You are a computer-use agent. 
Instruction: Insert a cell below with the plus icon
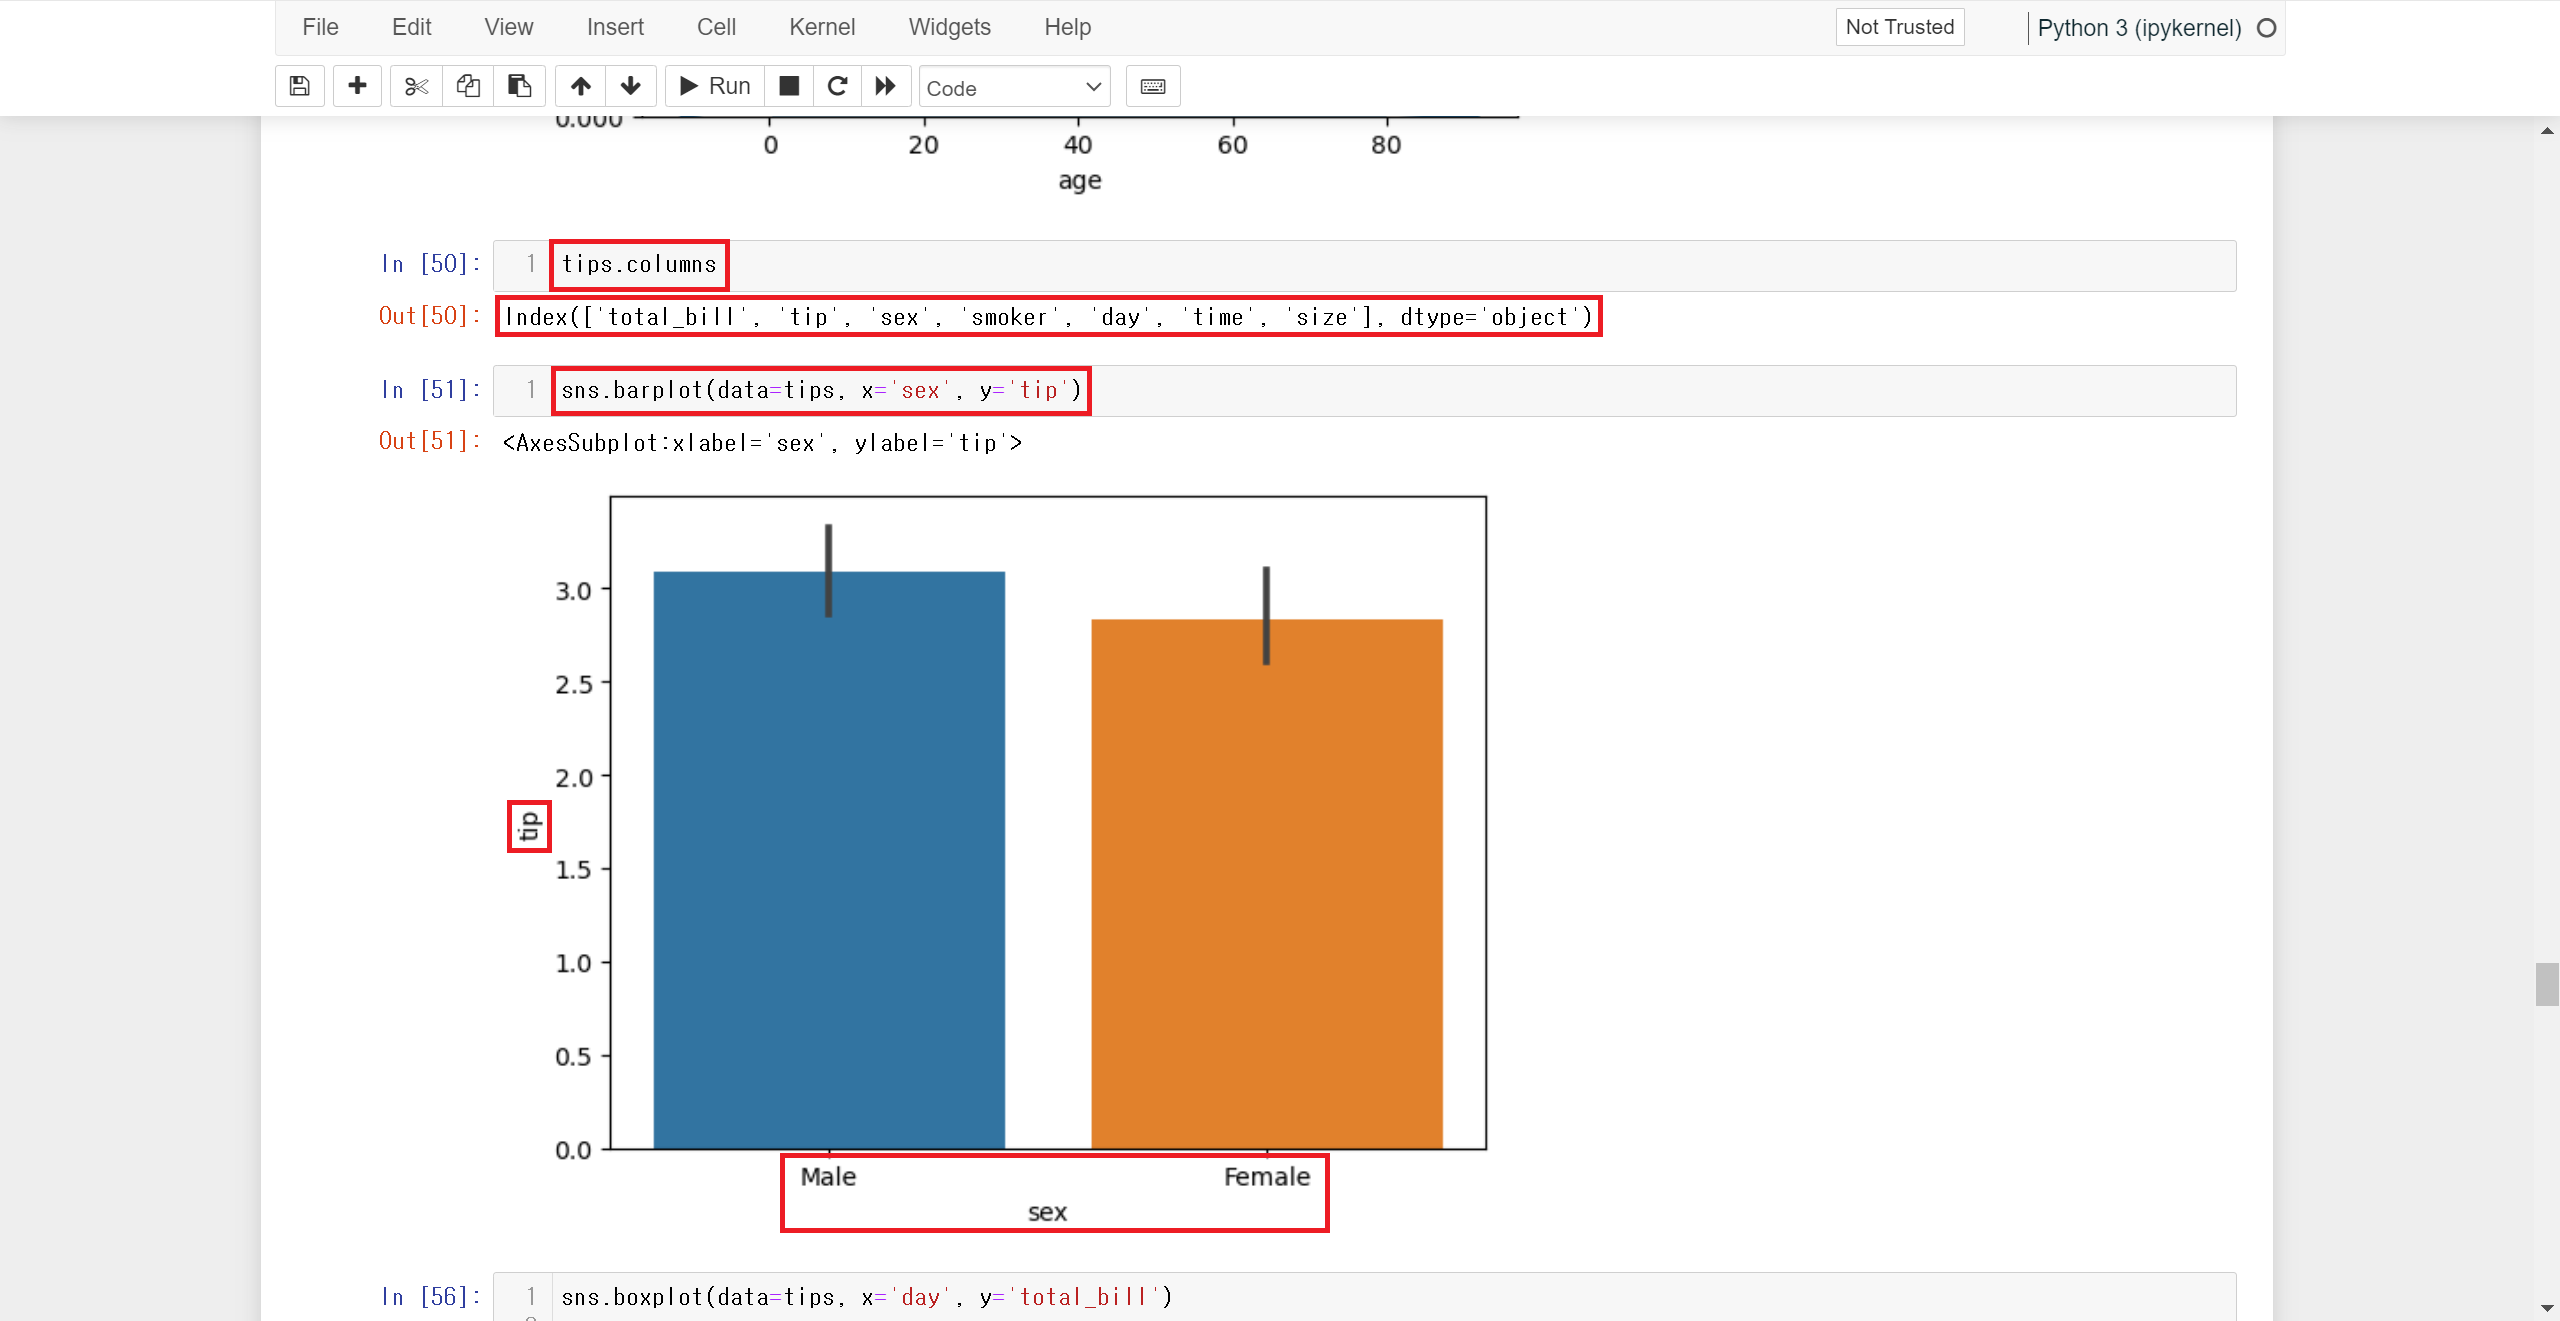pos(357,86)
